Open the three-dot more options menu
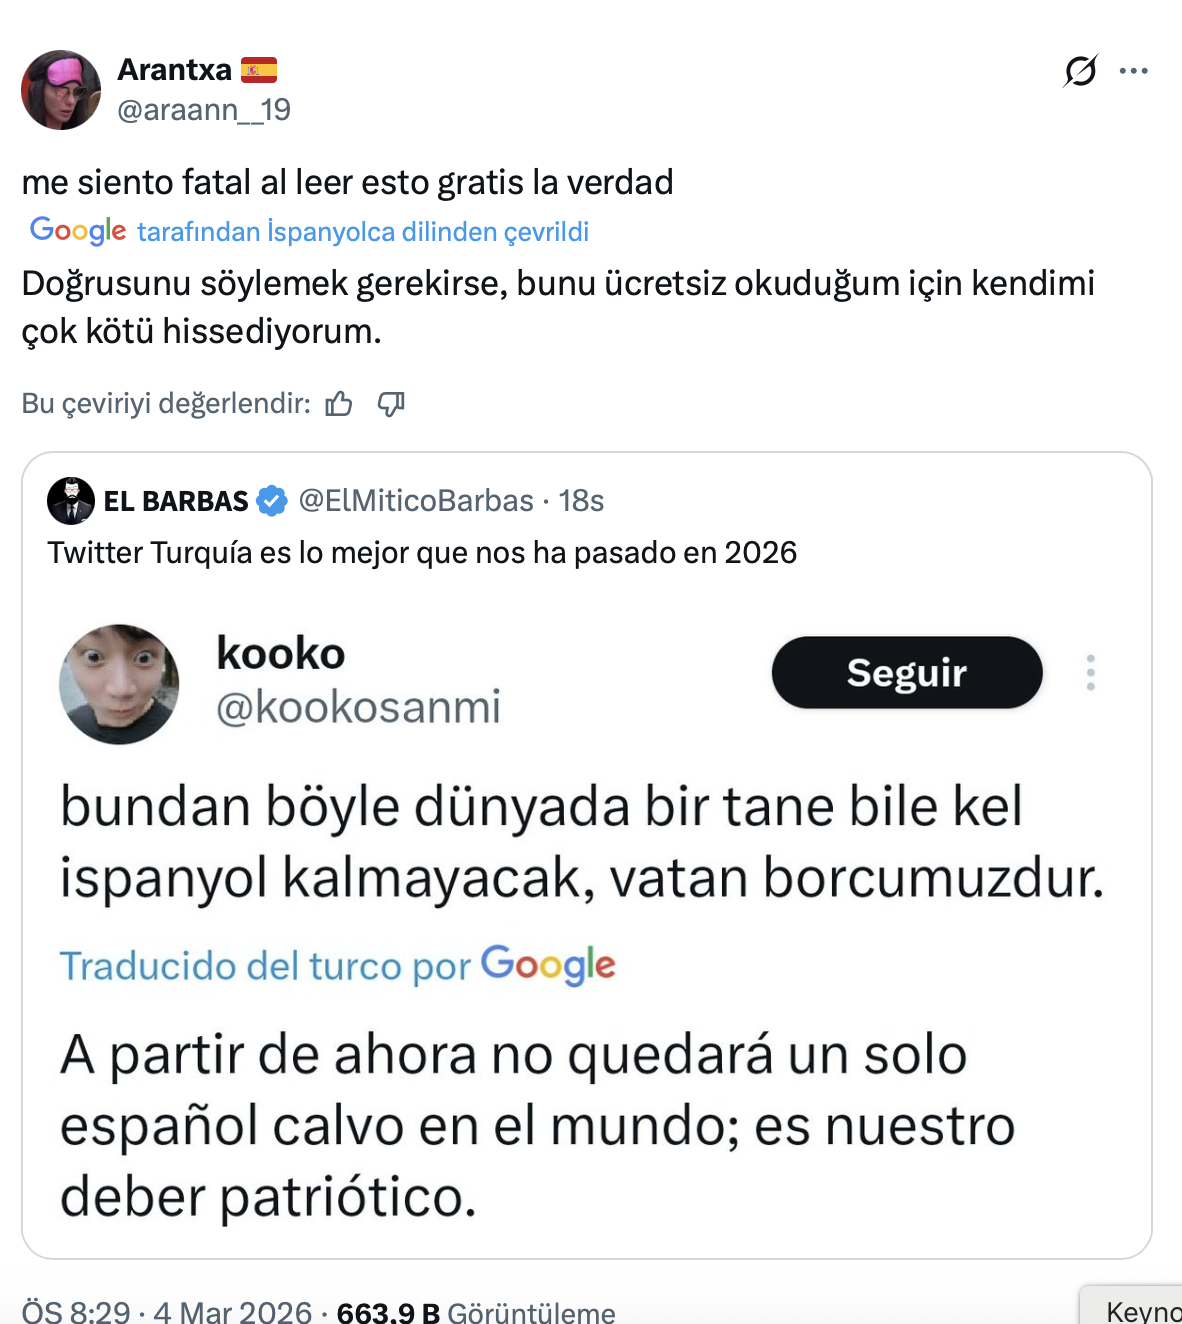Viewport: 1182px width, 1324px height. tap(1133, 71)
